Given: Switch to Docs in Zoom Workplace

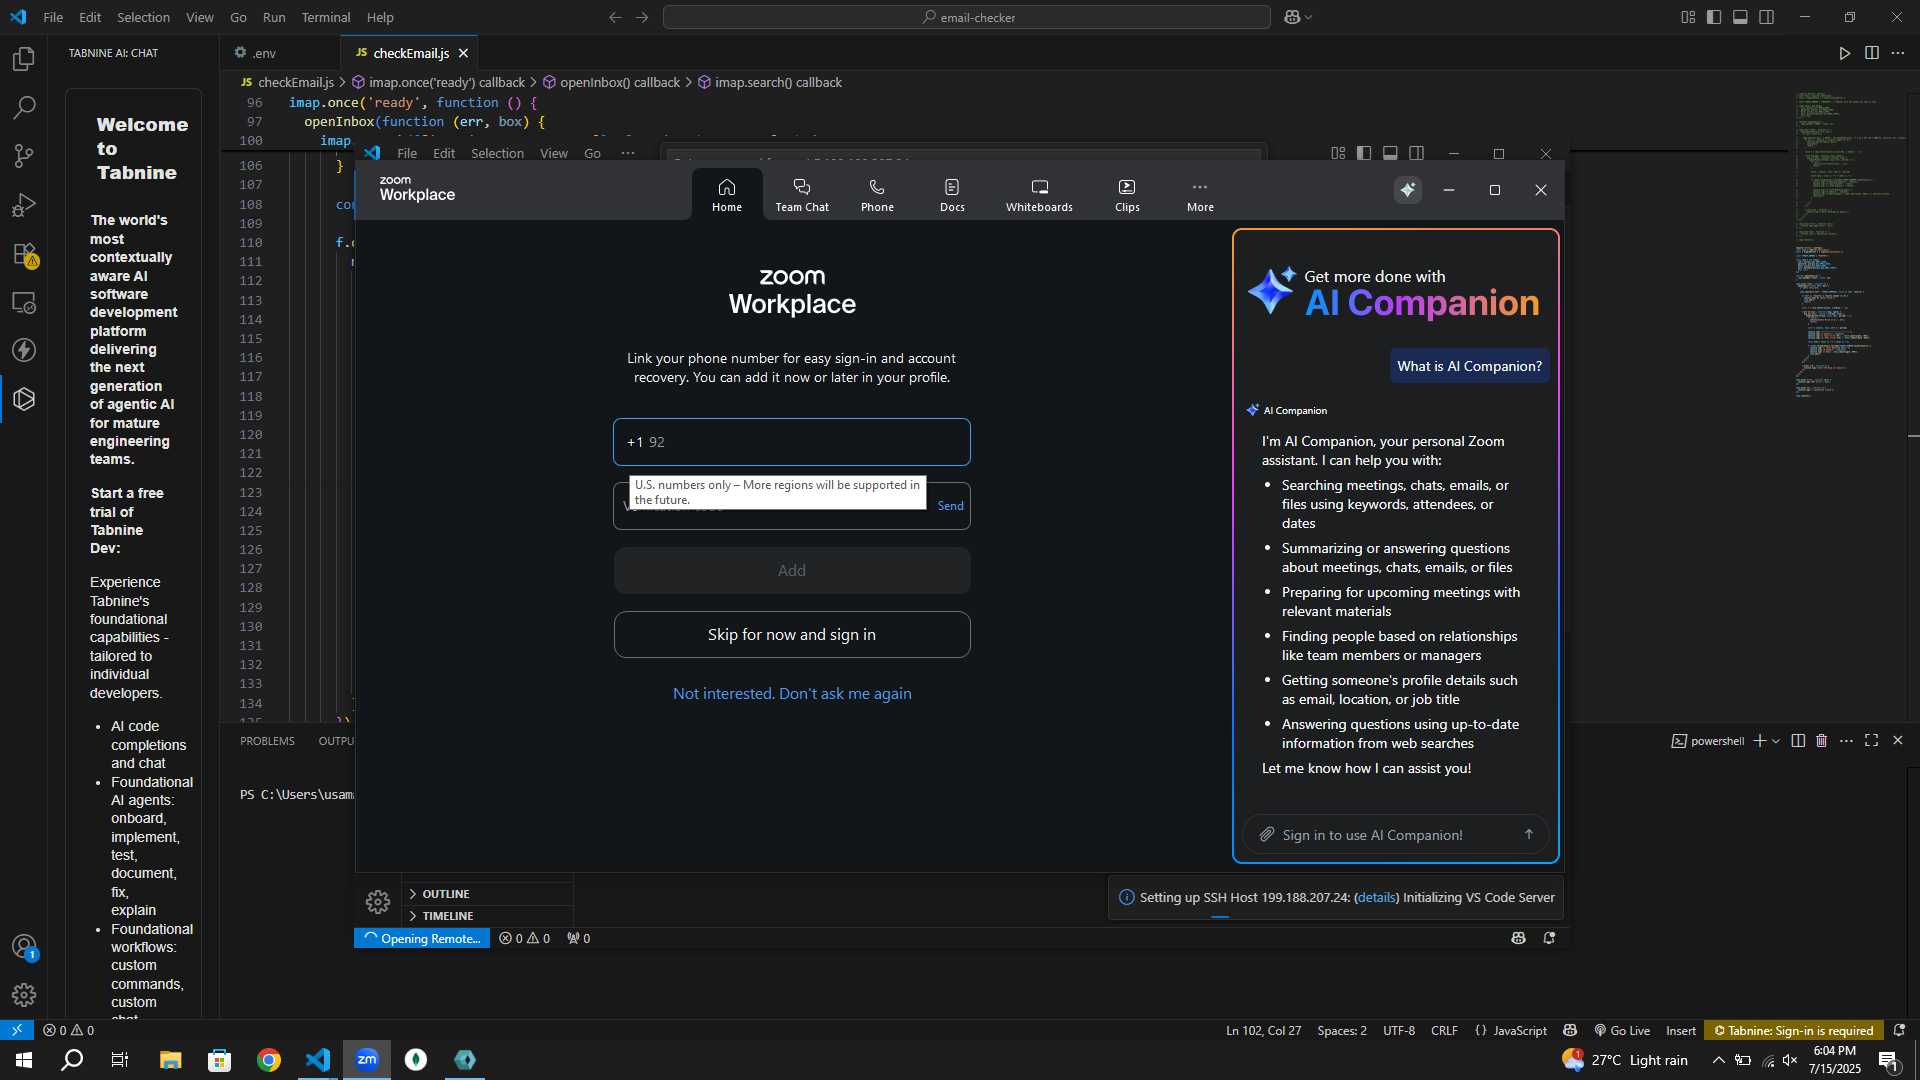Looking at the screenshot, I should pyautogui.click(x=952, y=195).
